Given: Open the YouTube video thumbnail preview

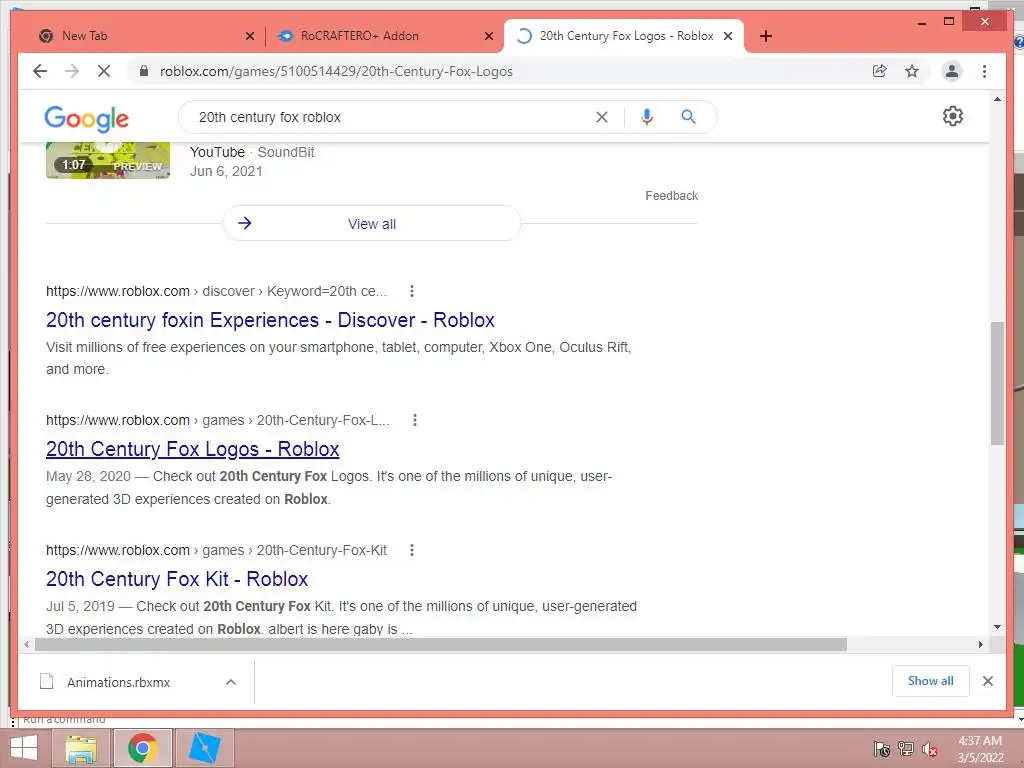Looking at the screenshot, I should 108,160.
